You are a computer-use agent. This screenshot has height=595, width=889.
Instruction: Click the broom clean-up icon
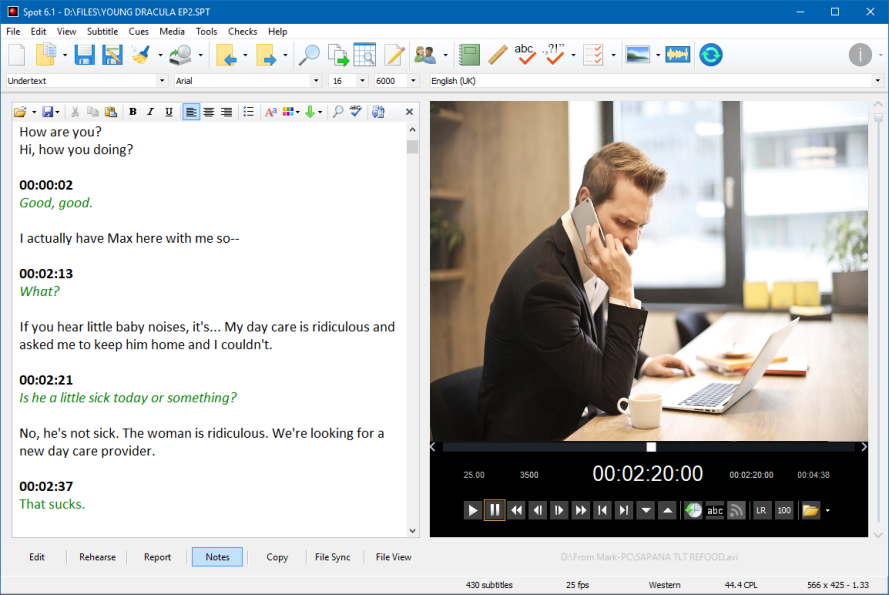tap(140, 55)
